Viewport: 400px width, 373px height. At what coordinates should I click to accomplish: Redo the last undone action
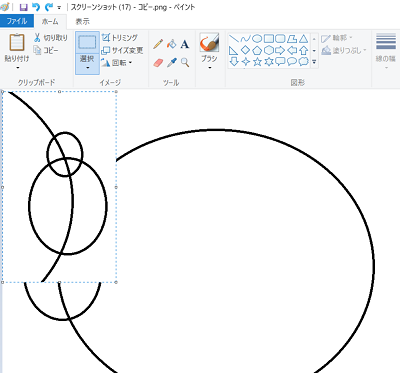pyautogui.click(x=49, y=7)
